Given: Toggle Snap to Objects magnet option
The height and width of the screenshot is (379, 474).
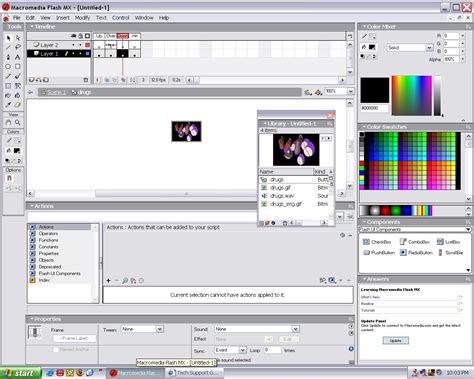Looking at the screenshot, I should (9, 178).
